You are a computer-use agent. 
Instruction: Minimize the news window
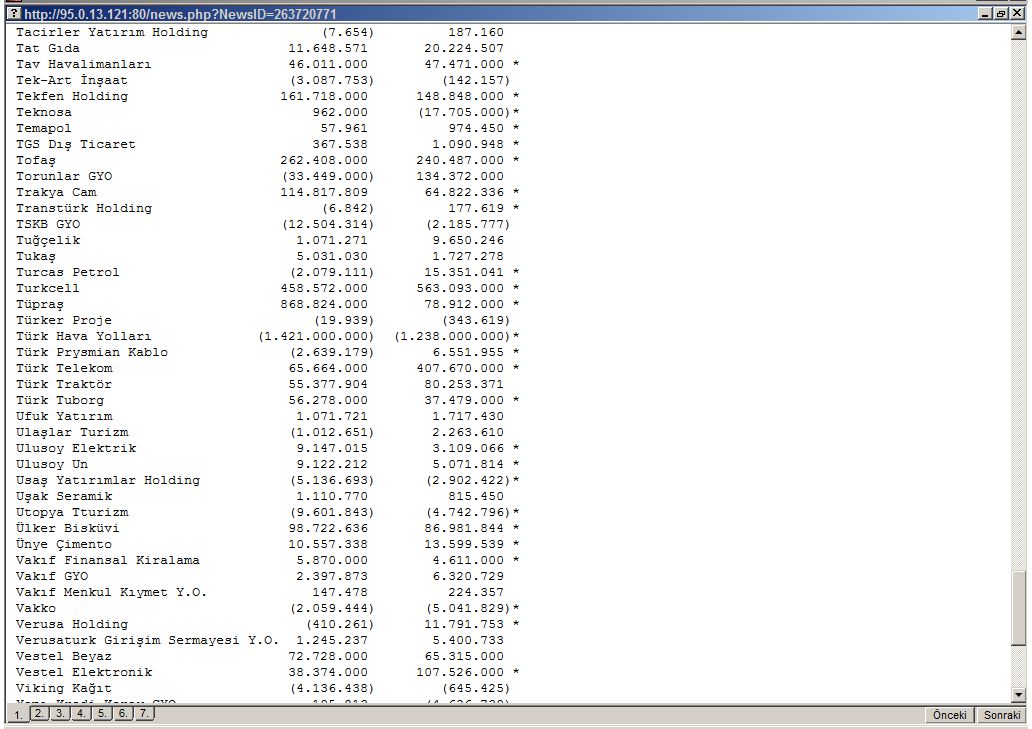tap(985, 14)
